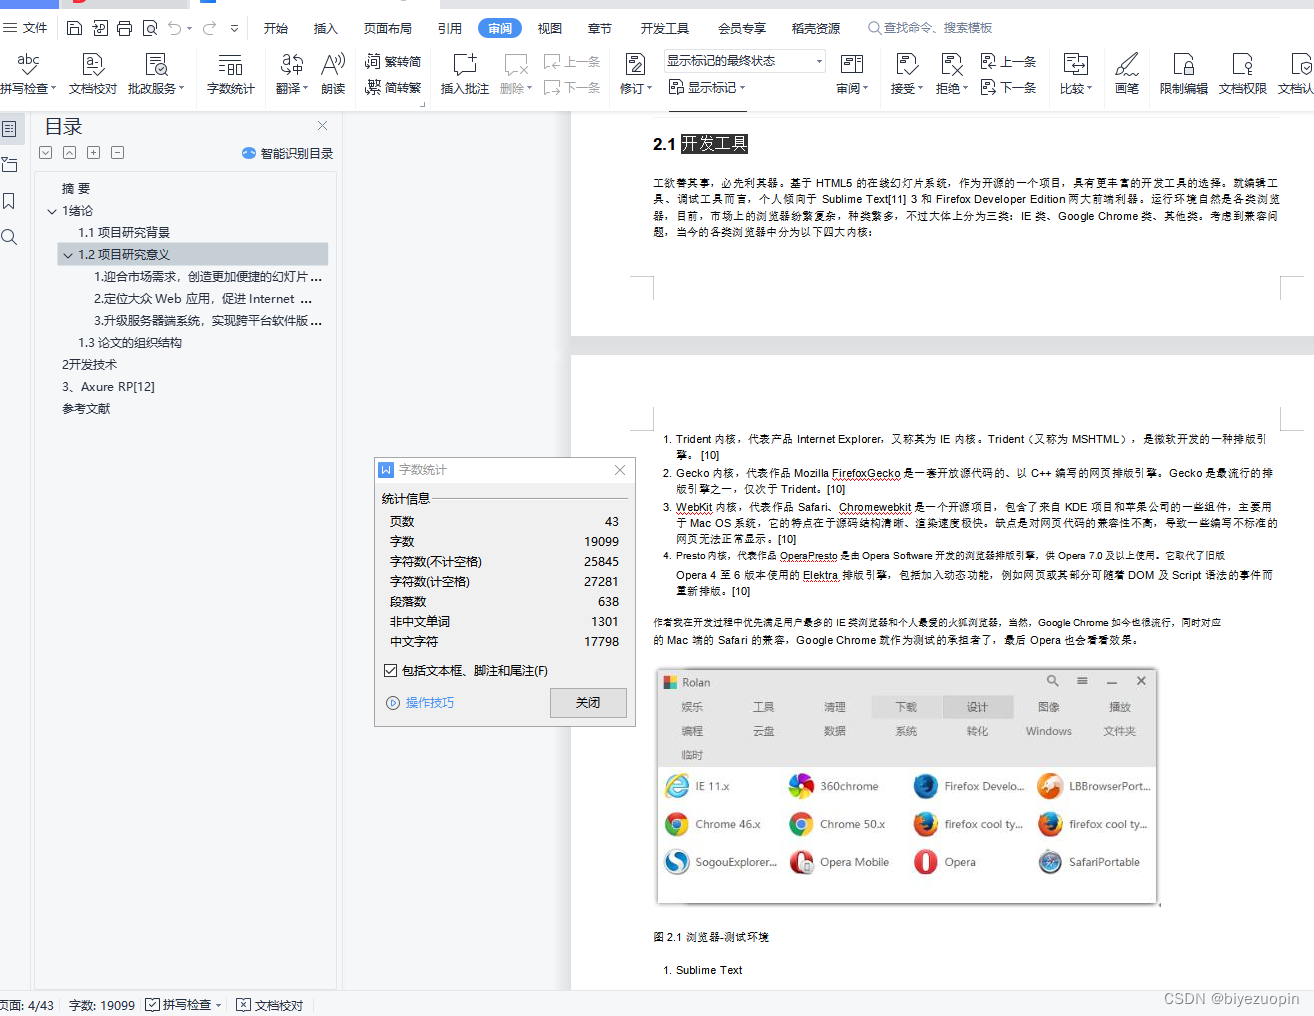Close the 字数统计 dialog with X

click(620, 470)
